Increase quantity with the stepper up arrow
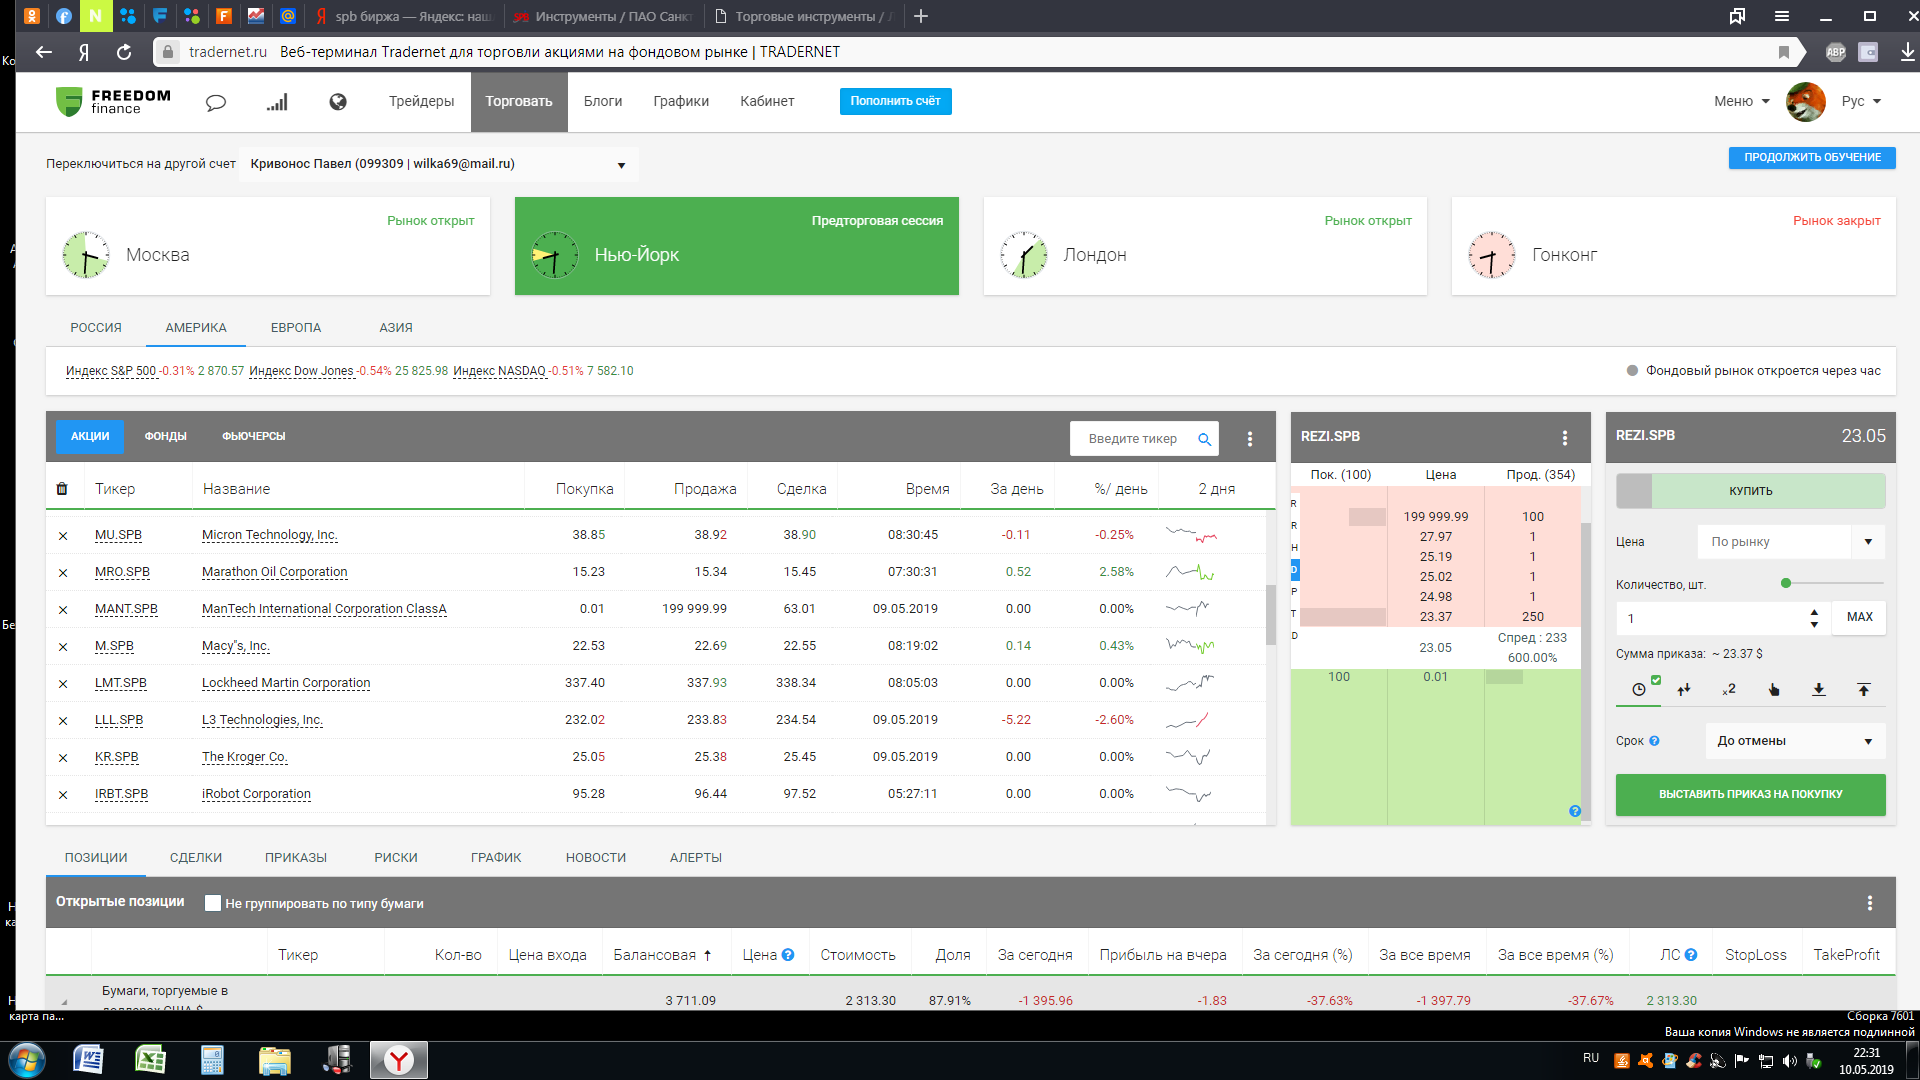This screenshot has height=1080, width=1920. point(1814,612)
